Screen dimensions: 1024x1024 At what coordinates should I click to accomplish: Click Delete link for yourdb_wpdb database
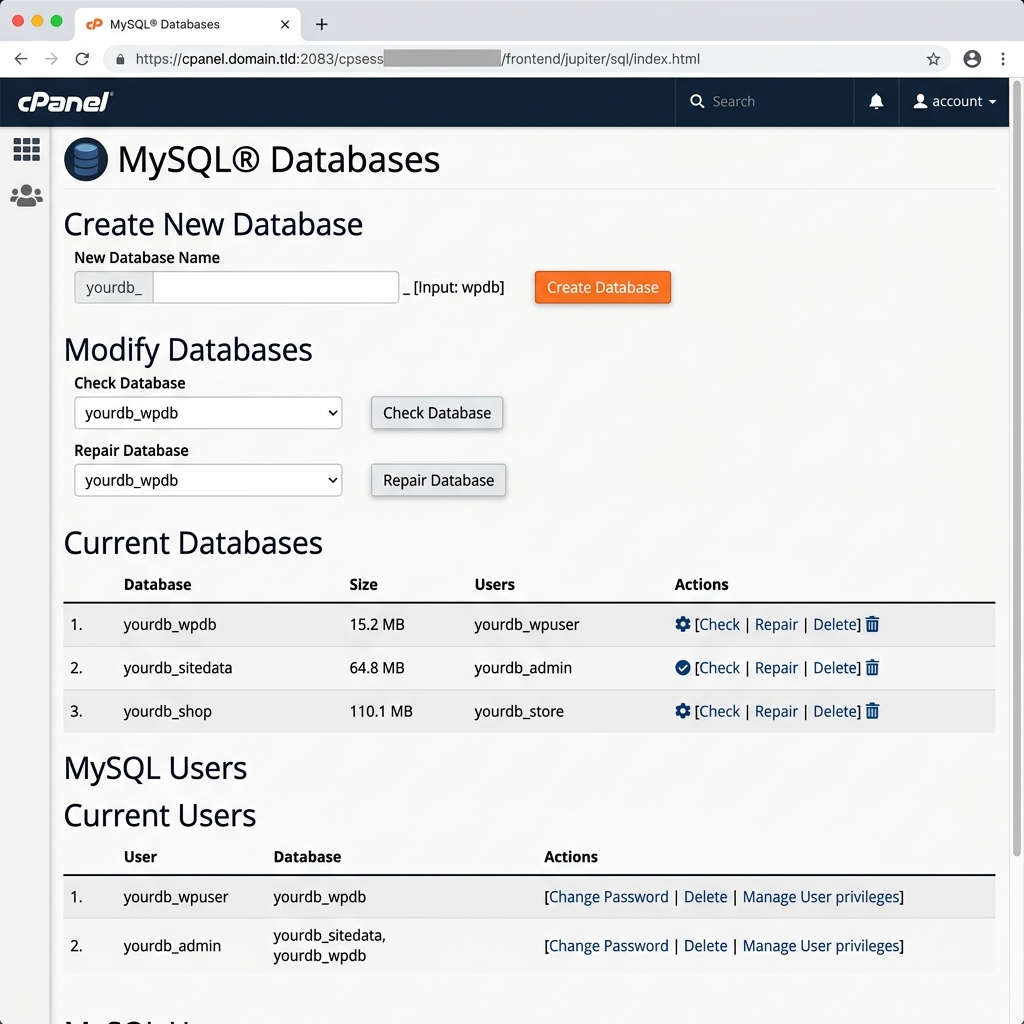[x=835, y=624]
